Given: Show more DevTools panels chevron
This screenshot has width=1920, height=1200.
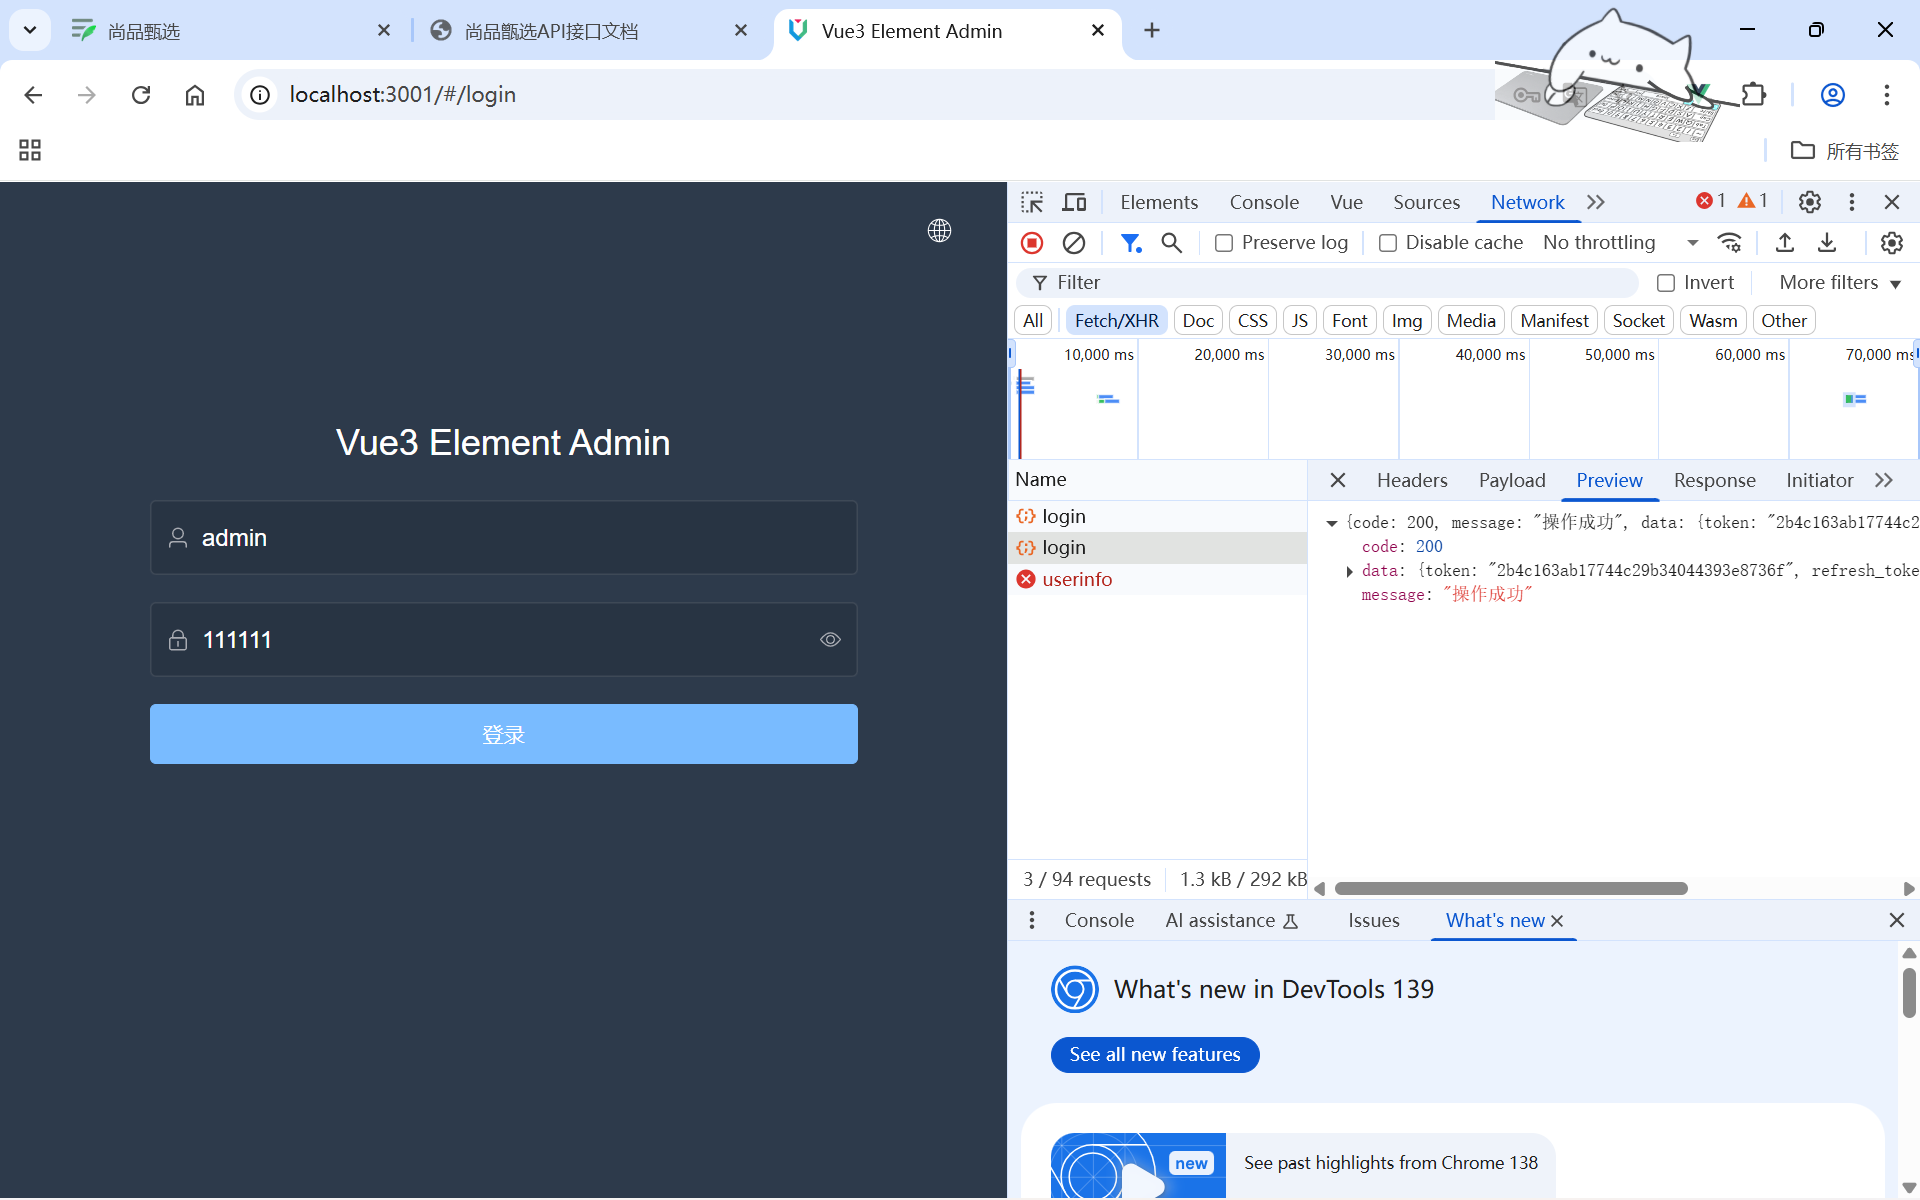Looking at the screenshot, I should [1596, 202].
